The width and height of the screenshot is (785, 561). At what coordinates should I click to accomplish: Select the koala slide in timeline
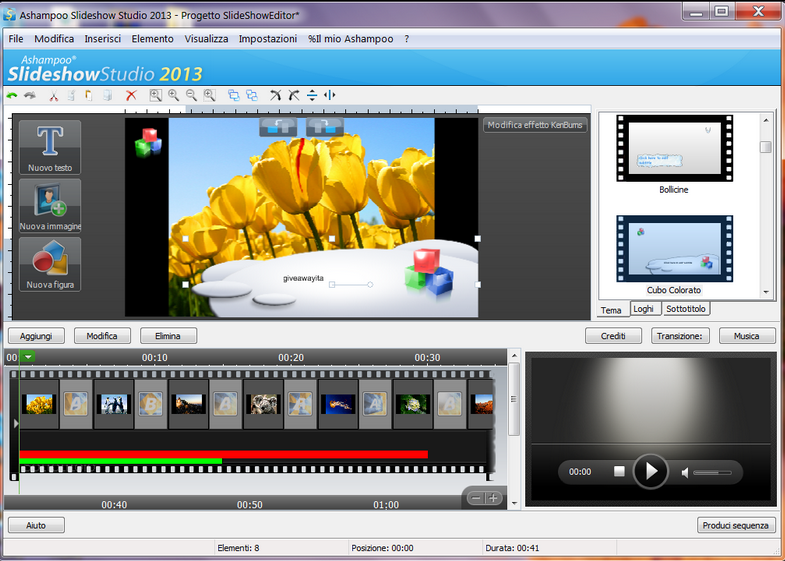point(263,404)
